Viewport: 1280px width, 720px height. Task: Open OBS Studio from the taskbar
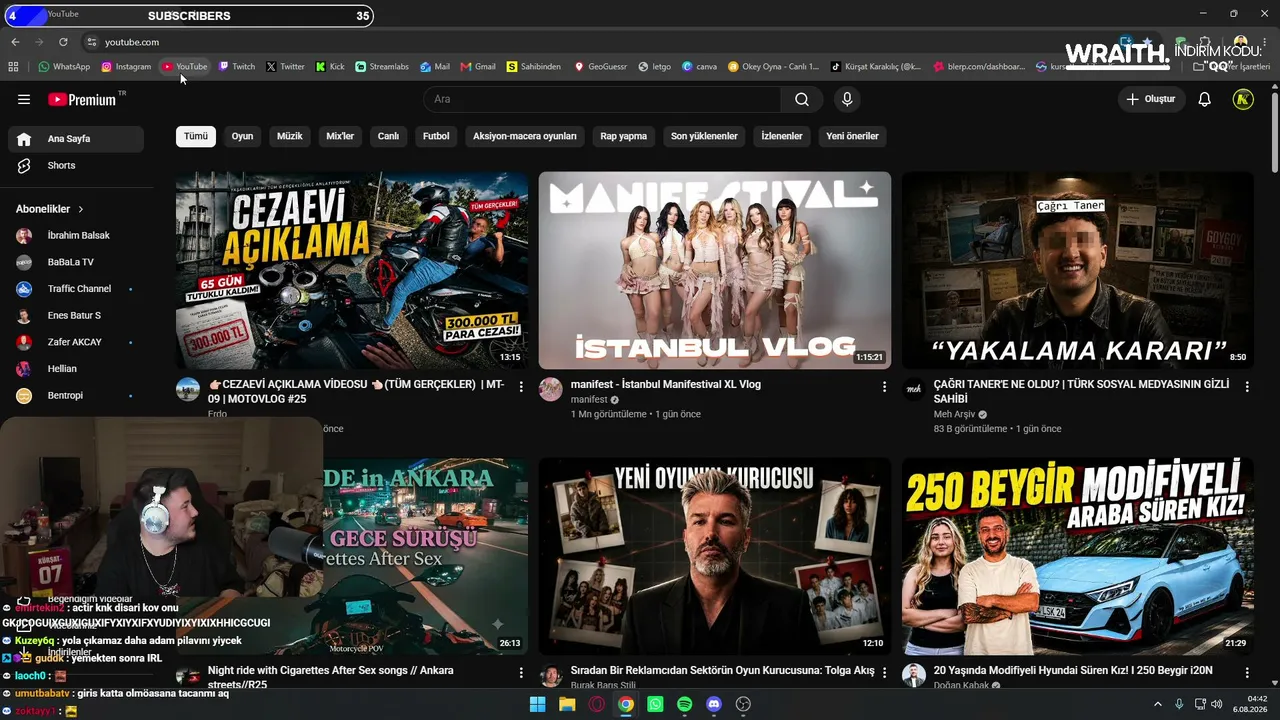(743, 704)
